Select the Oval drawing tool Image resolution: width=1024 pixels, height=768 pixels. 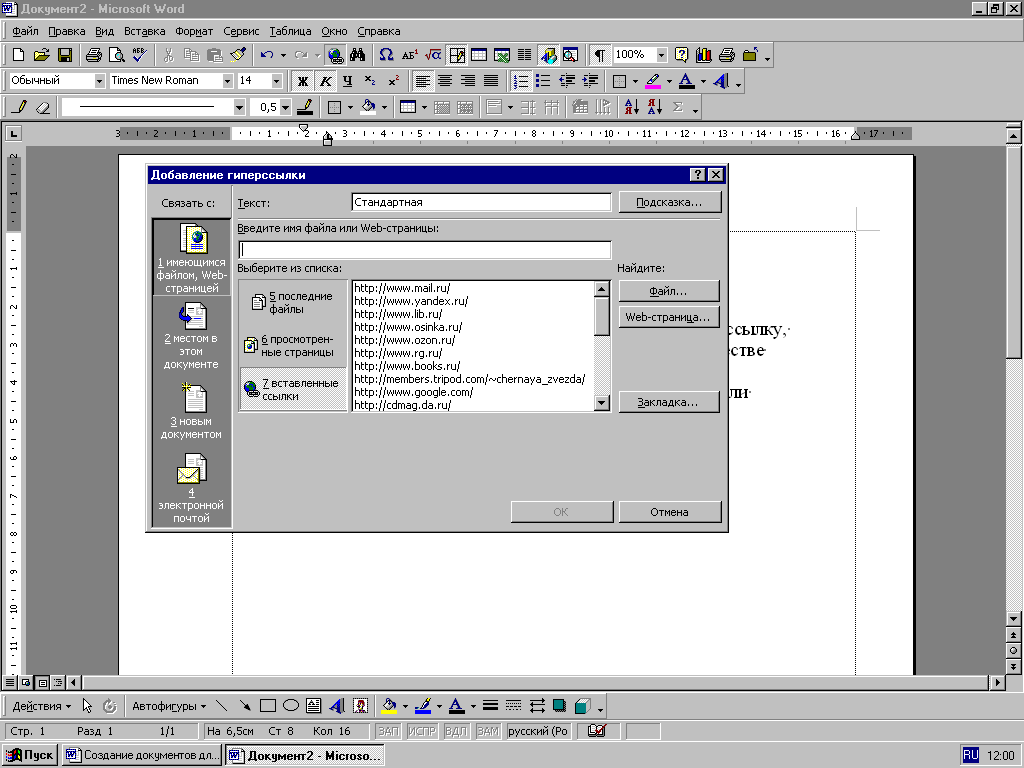291,706
